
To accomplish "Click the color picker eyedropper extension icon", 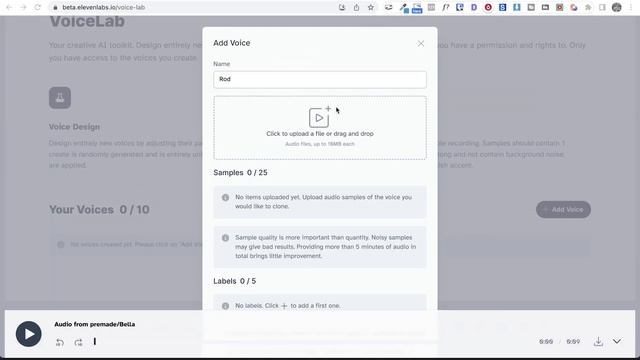I will pyautogui.click(x=403, y=7).
